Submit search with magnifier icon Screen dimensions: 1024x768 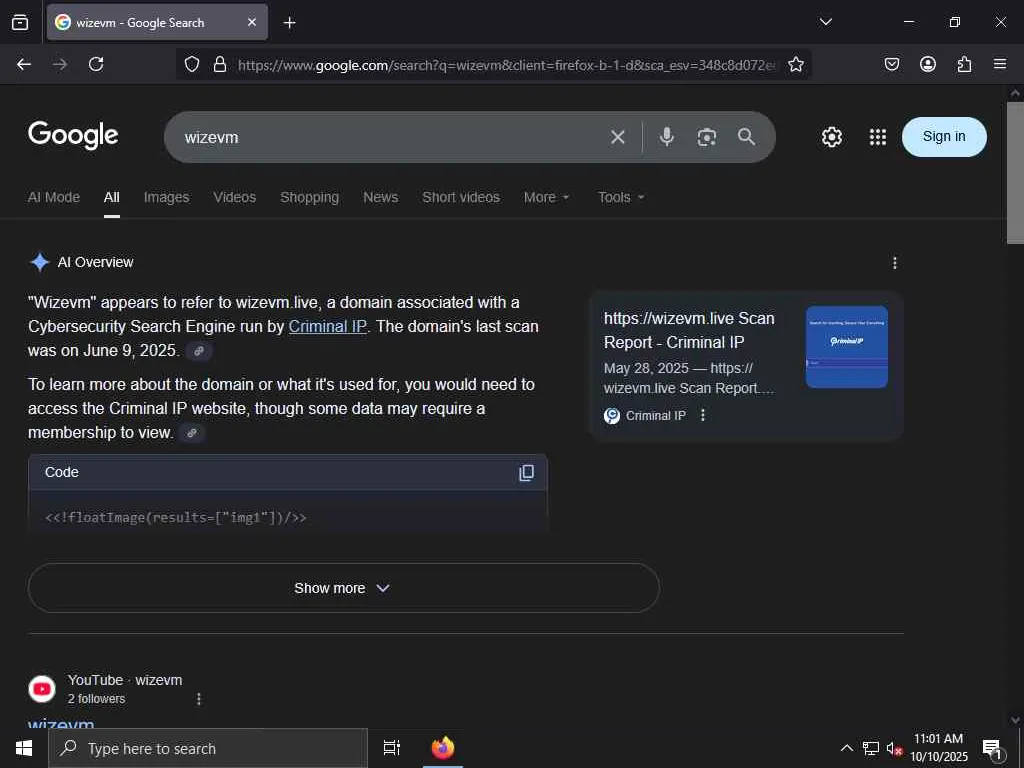[746, 136]
